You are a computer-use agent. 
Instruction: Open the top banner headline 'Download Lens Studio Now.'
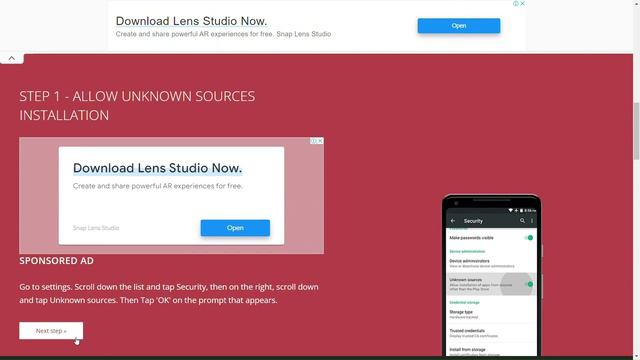[191, 21]
